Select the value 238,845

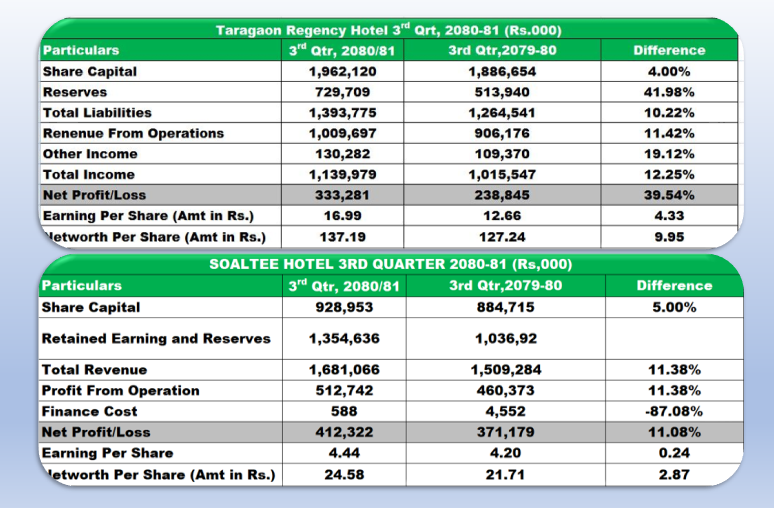pos(502,195)
